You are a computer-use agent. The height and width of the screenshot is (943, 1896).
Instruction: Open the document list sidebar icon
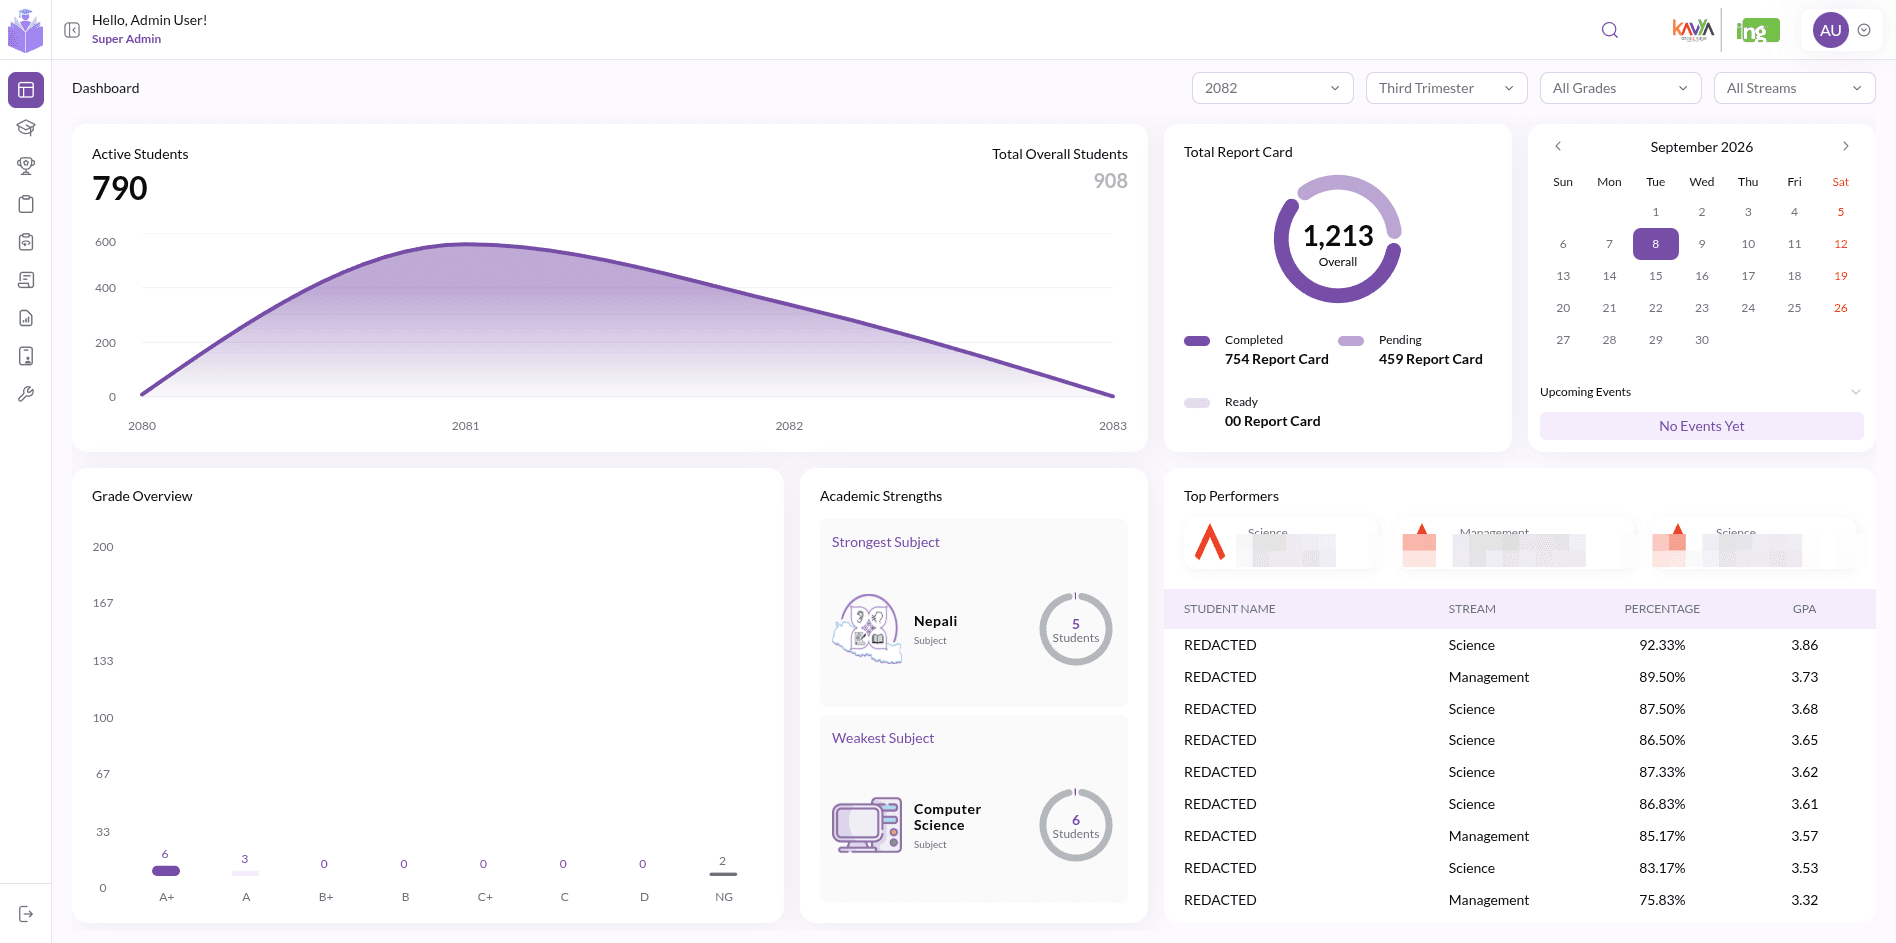click(26, 280)
